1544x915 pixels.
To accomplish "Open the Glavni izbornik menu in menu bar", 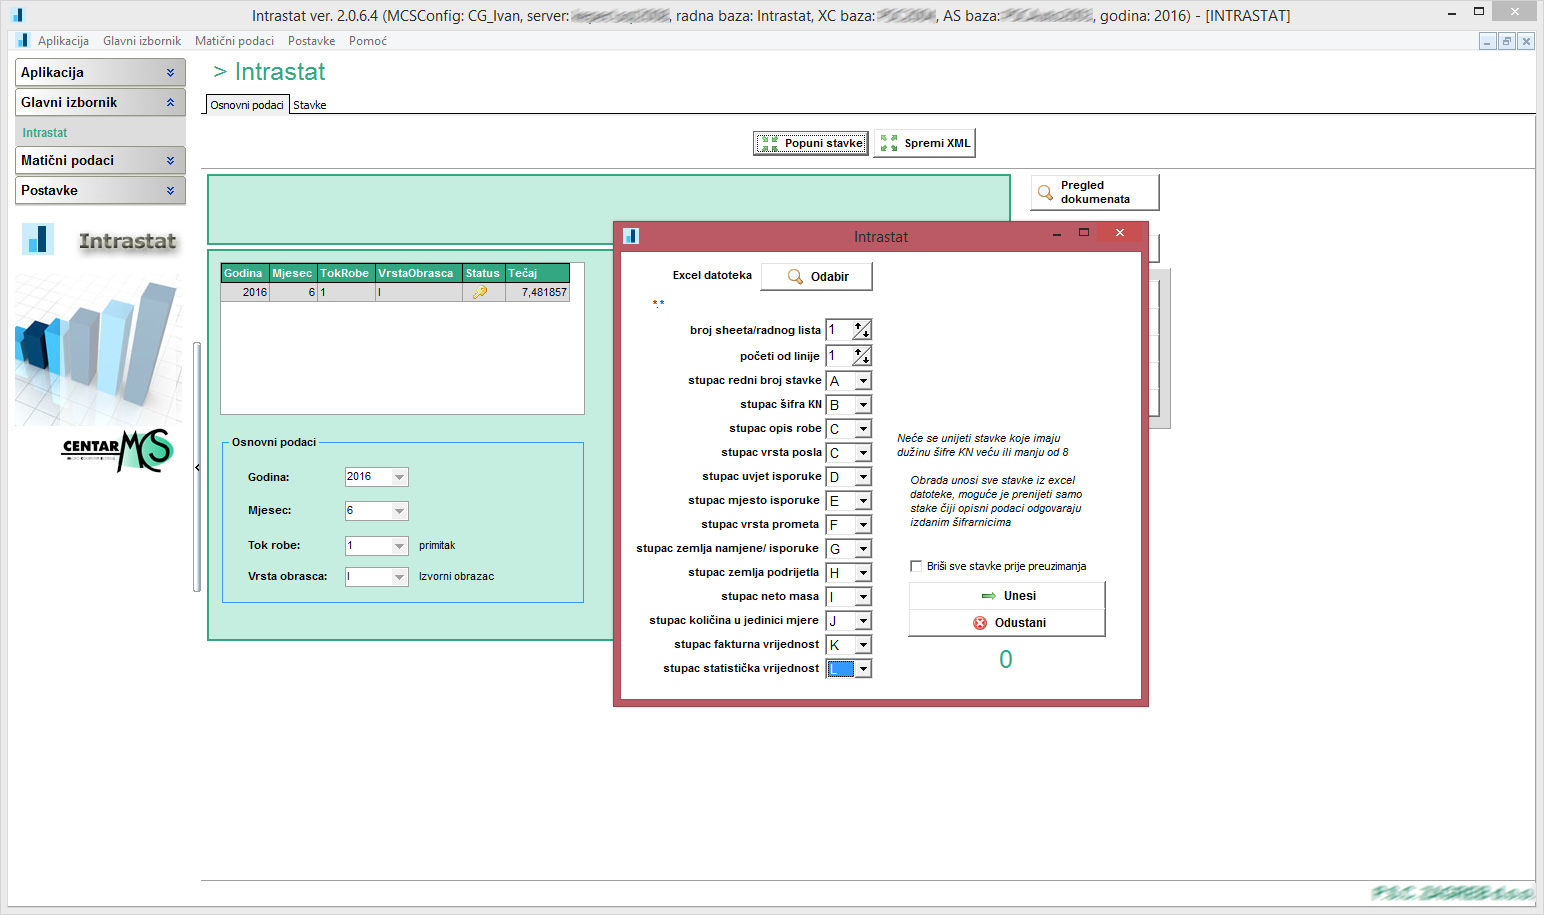I will 142,41.
